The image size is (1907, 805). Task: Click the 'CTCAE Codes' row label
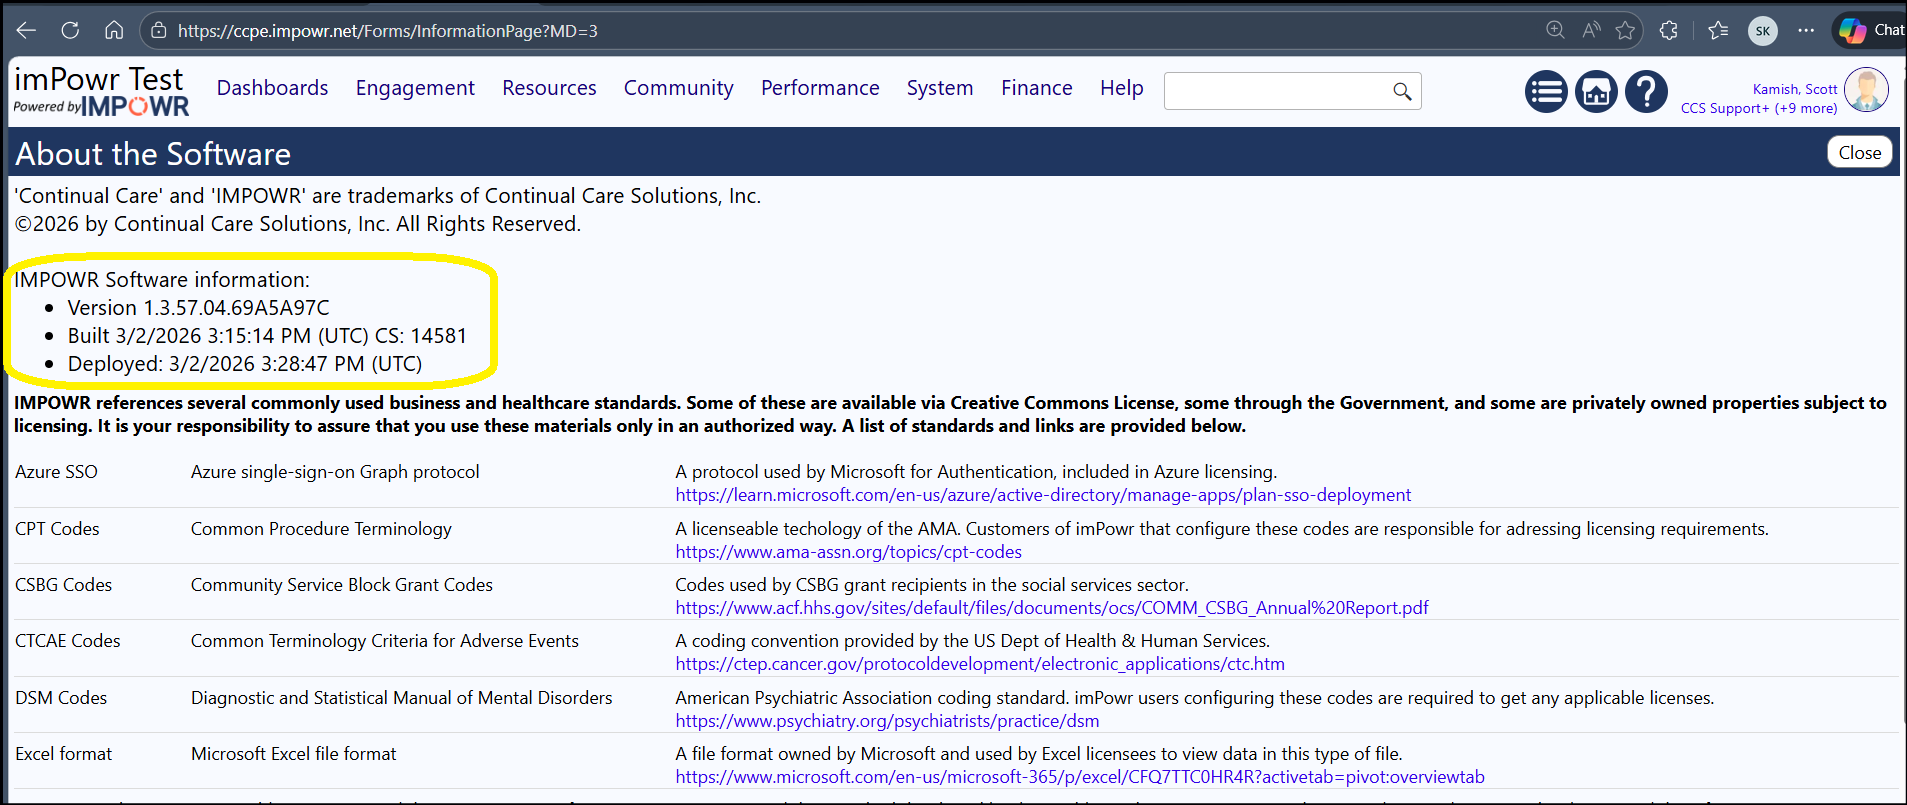[67, 641]
